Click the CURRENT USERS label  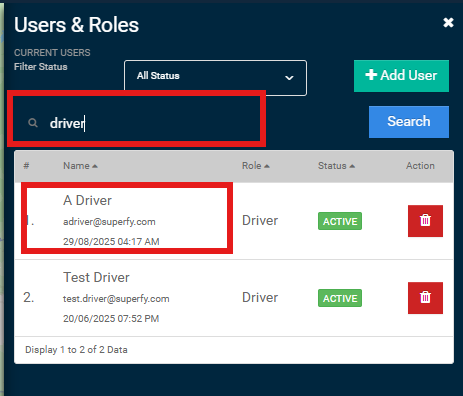52,53
